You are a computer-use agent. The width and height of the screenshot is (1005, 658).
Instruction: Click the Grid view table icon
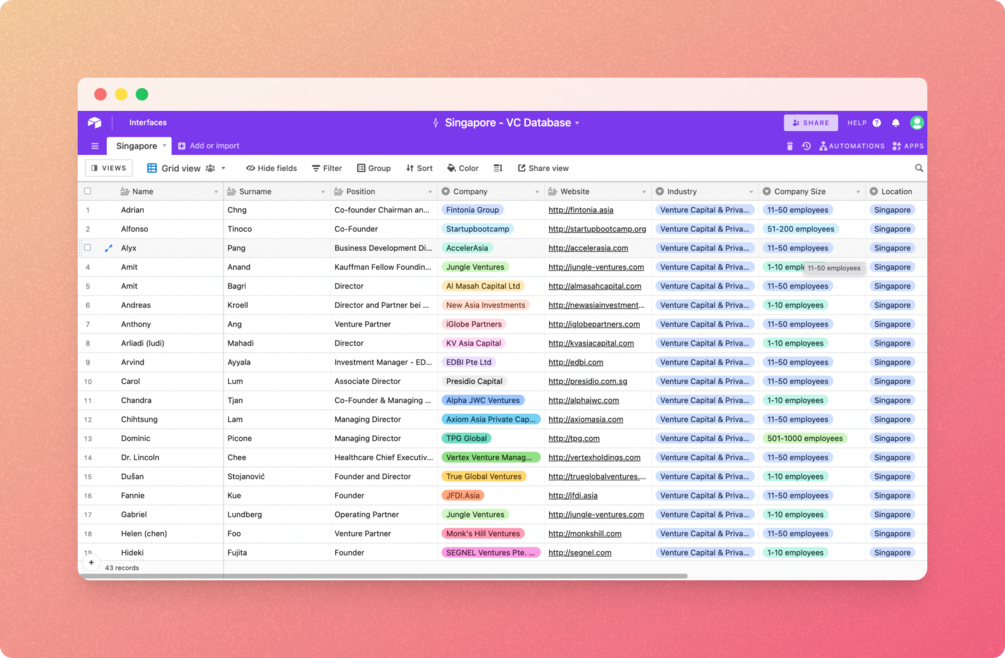(x=152, y=168)
